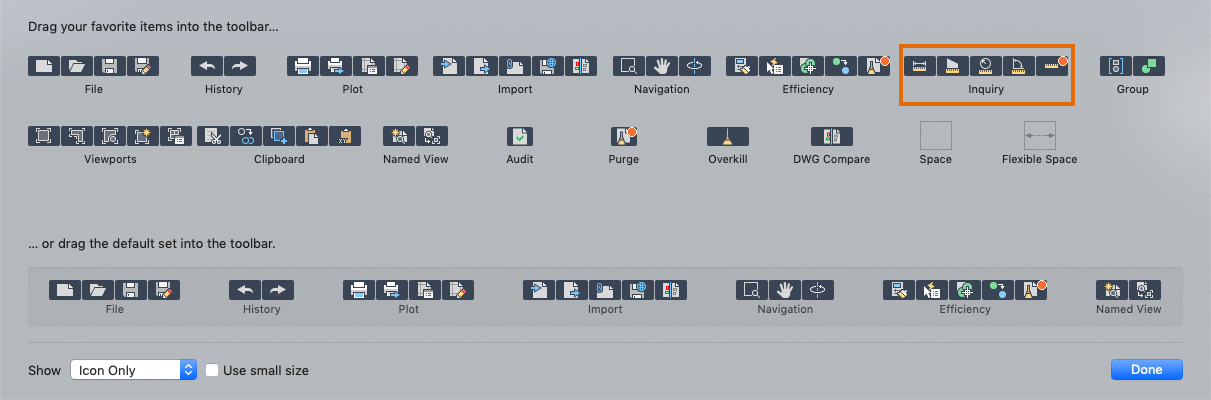Click the first Named View icon in the default set
1211x400 pixels.
coord(1112,291)
